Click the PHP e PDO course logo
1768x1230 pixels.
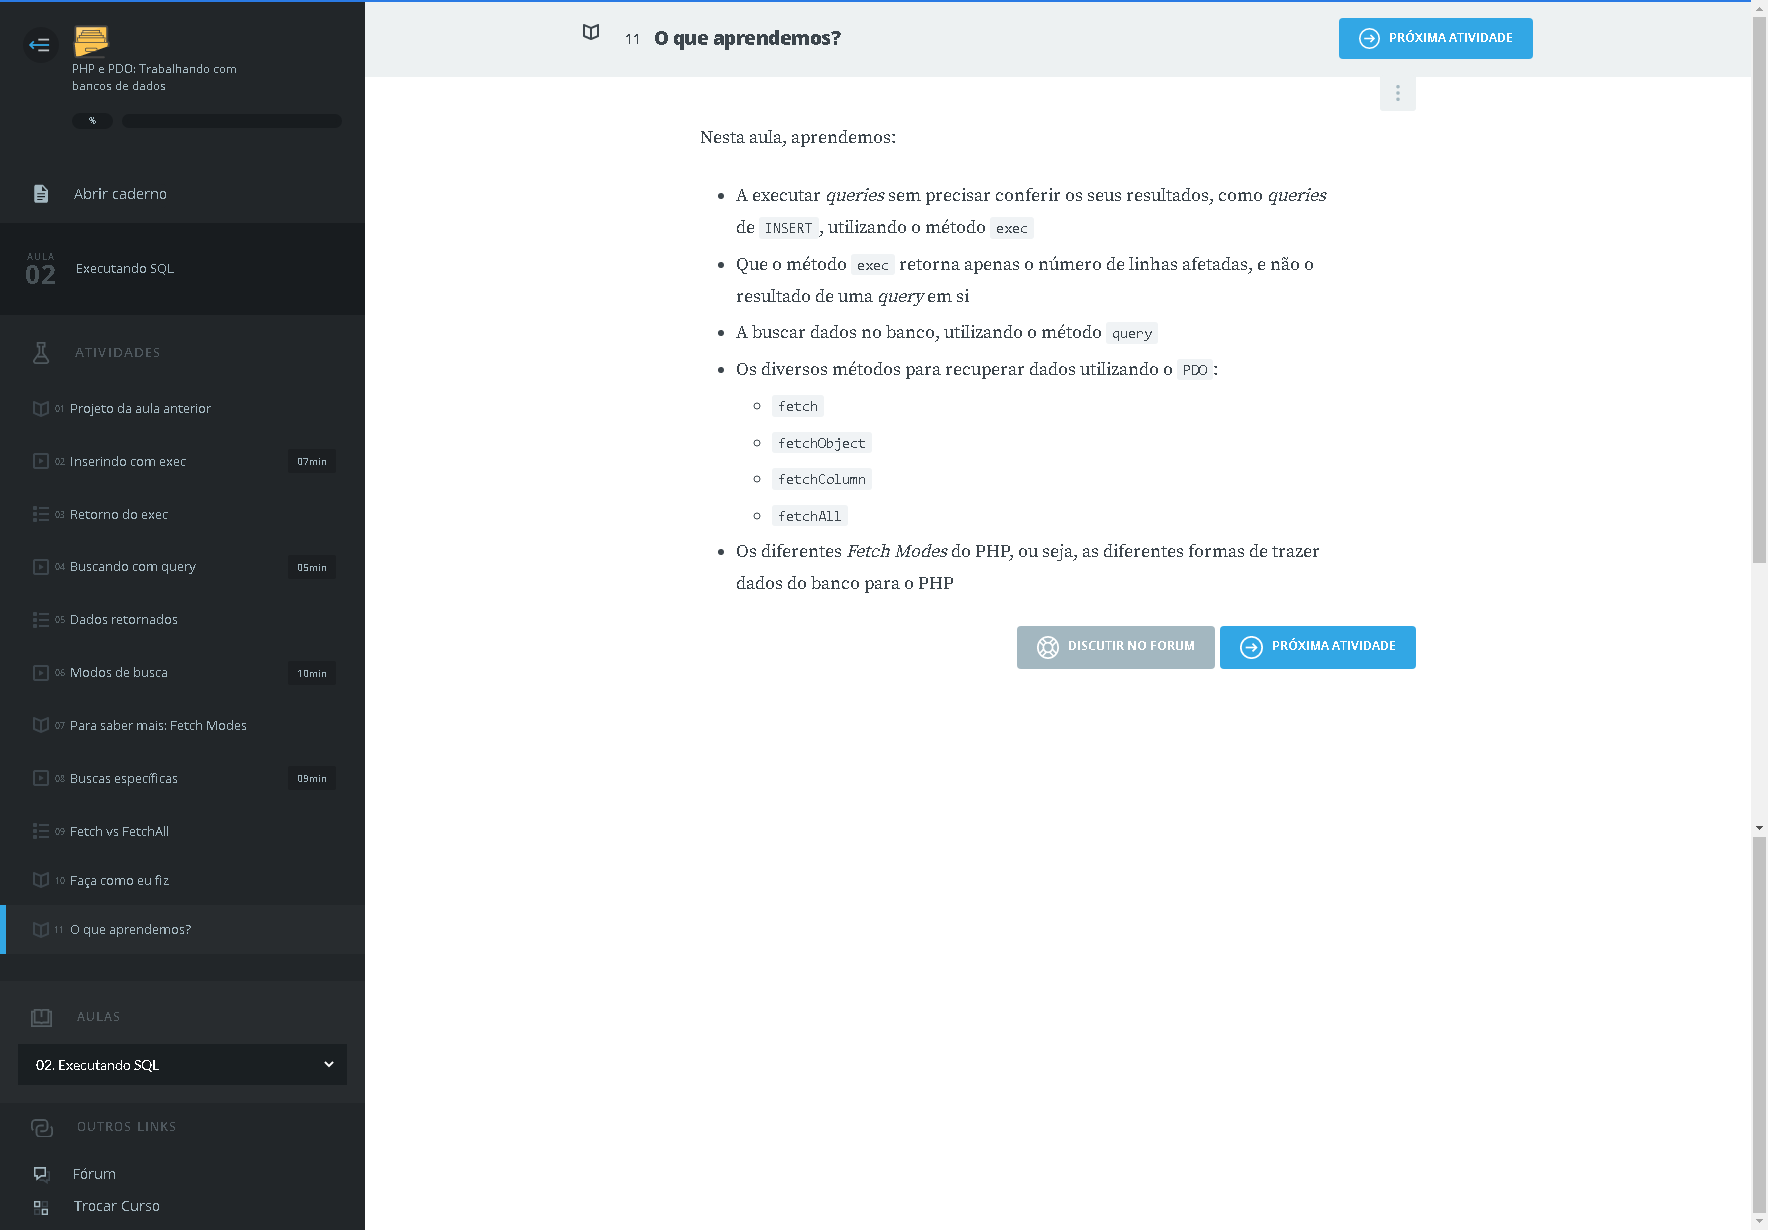click(x=91, y=41)
